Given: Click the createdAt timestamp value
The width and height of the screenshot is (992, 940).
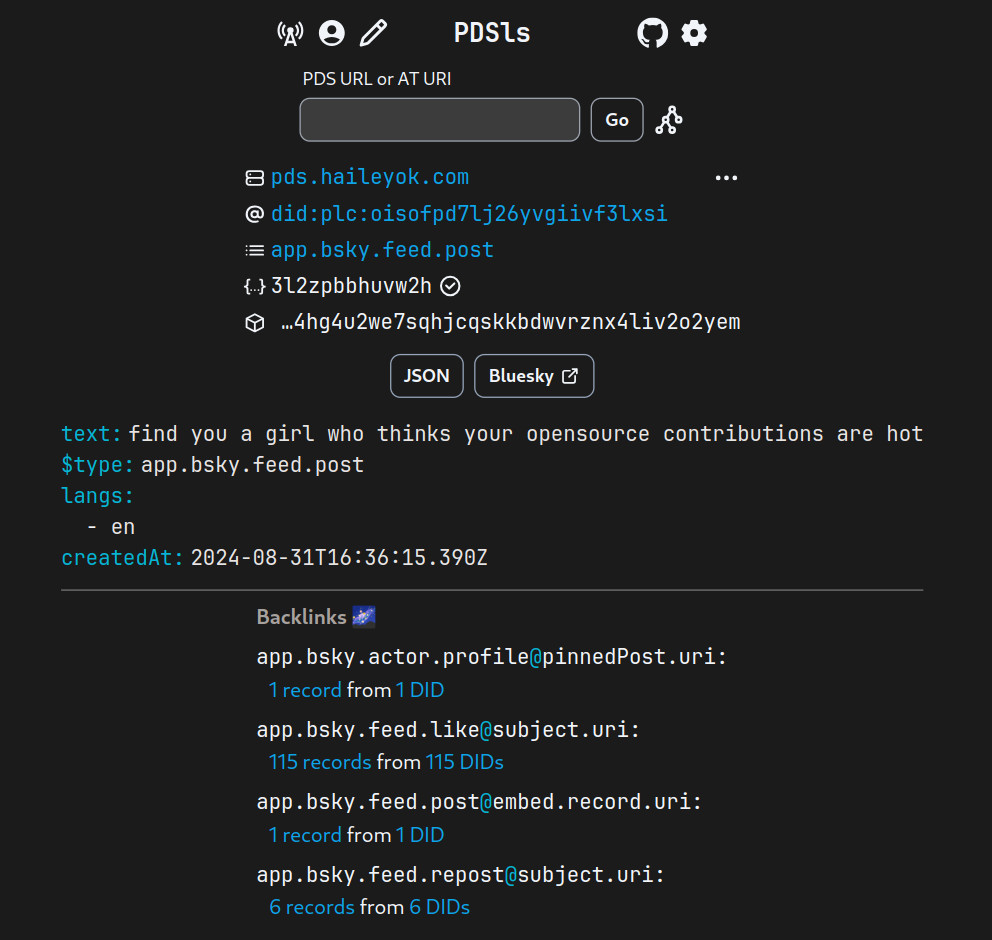Looking at the screenshot, I should pyautogui.click(x=339, y=558).
